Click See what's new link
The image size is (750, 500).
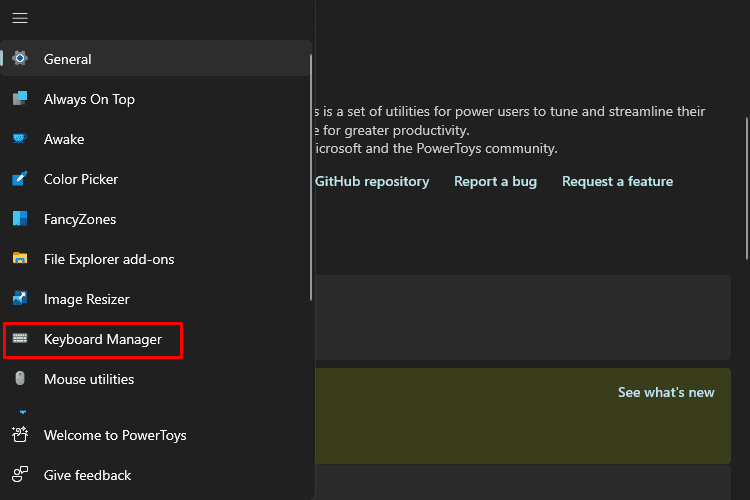666,392
